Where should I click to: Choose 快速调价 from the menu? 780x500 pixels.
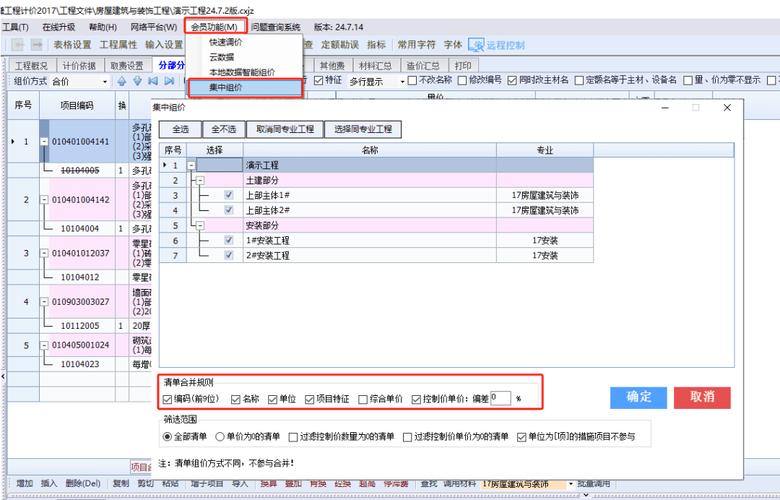[225, 42]
